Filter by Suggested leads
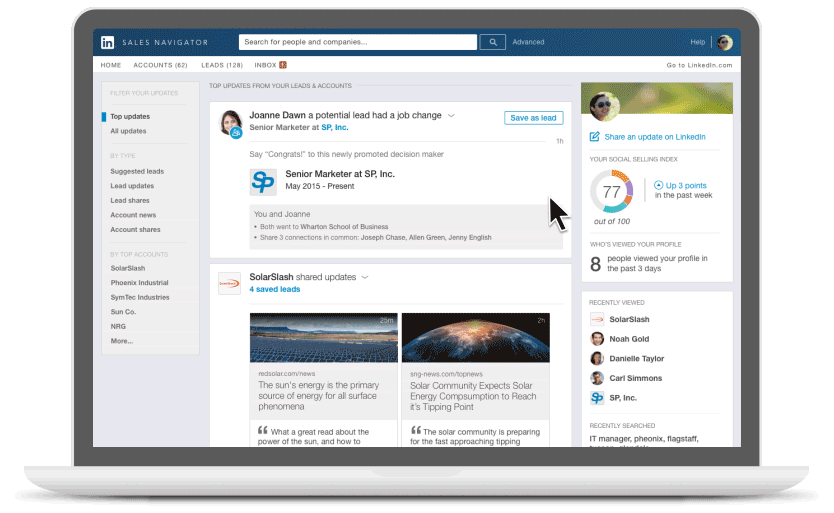 point(137,171)
